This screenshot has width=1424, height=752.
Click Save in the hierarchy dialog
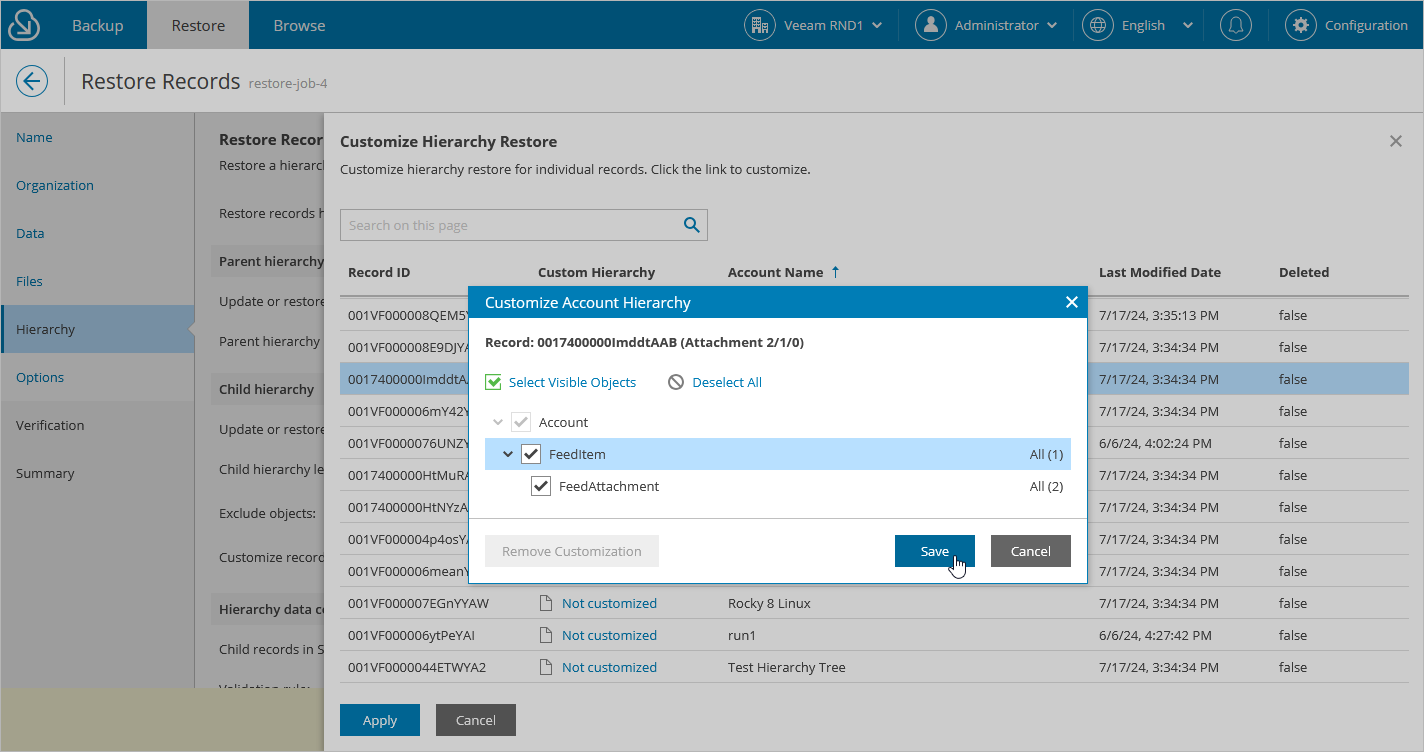(x=934, y=551)
